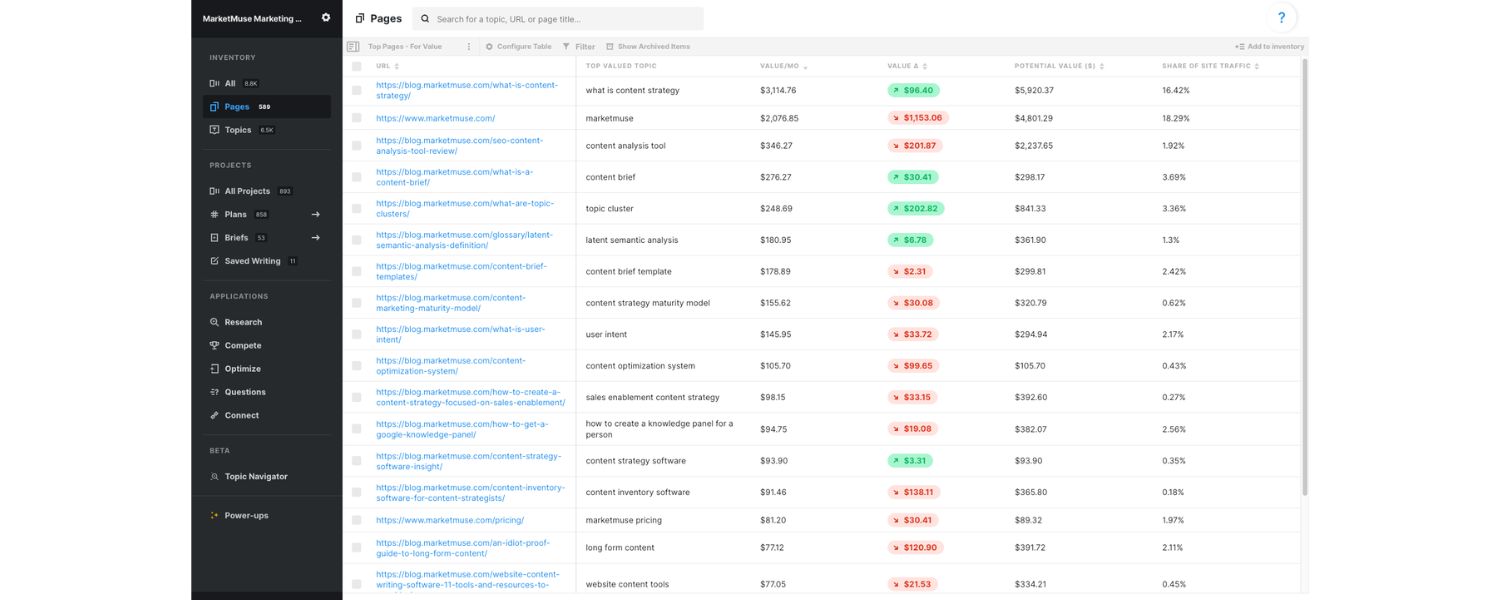Screen dimensions: 1500x600
Task: Check the select-all checkbox in the table header
Action: pos(356,64)
